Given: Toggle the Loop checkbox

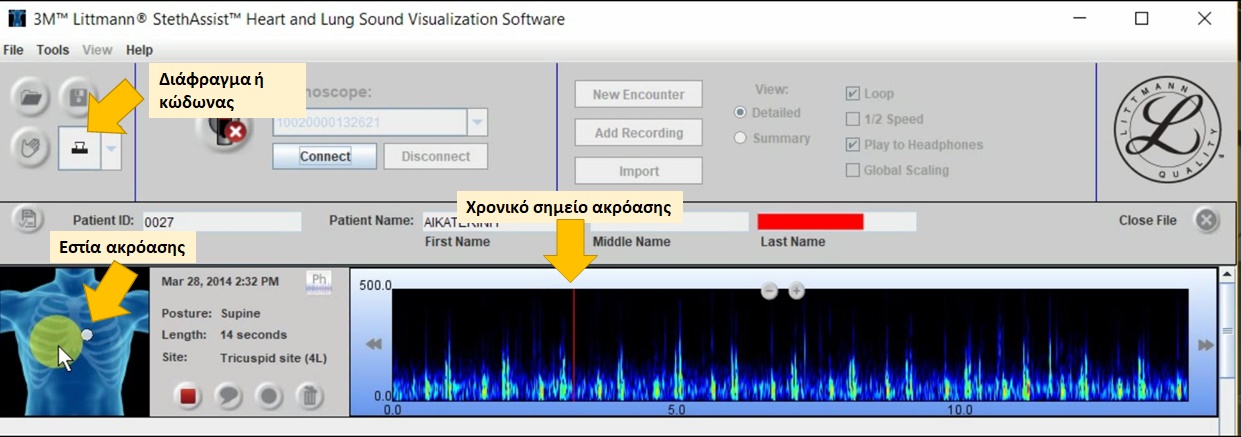Looking at the screenshot, I should click(852, 94).
